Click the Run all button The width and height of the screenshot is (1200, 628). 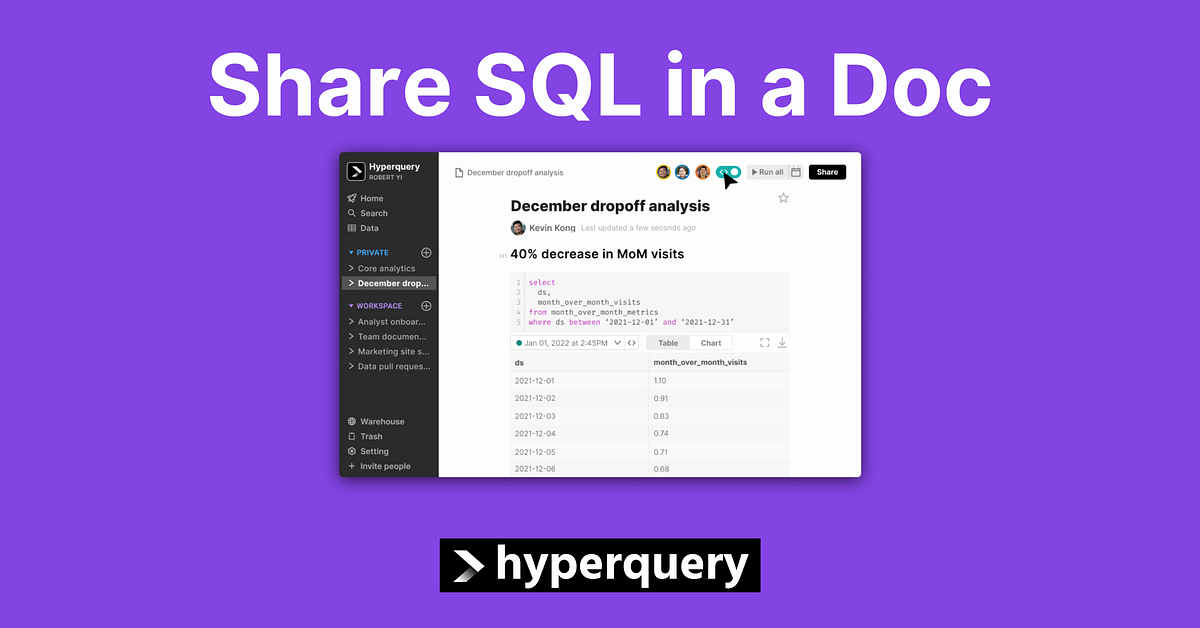[768, 172]
